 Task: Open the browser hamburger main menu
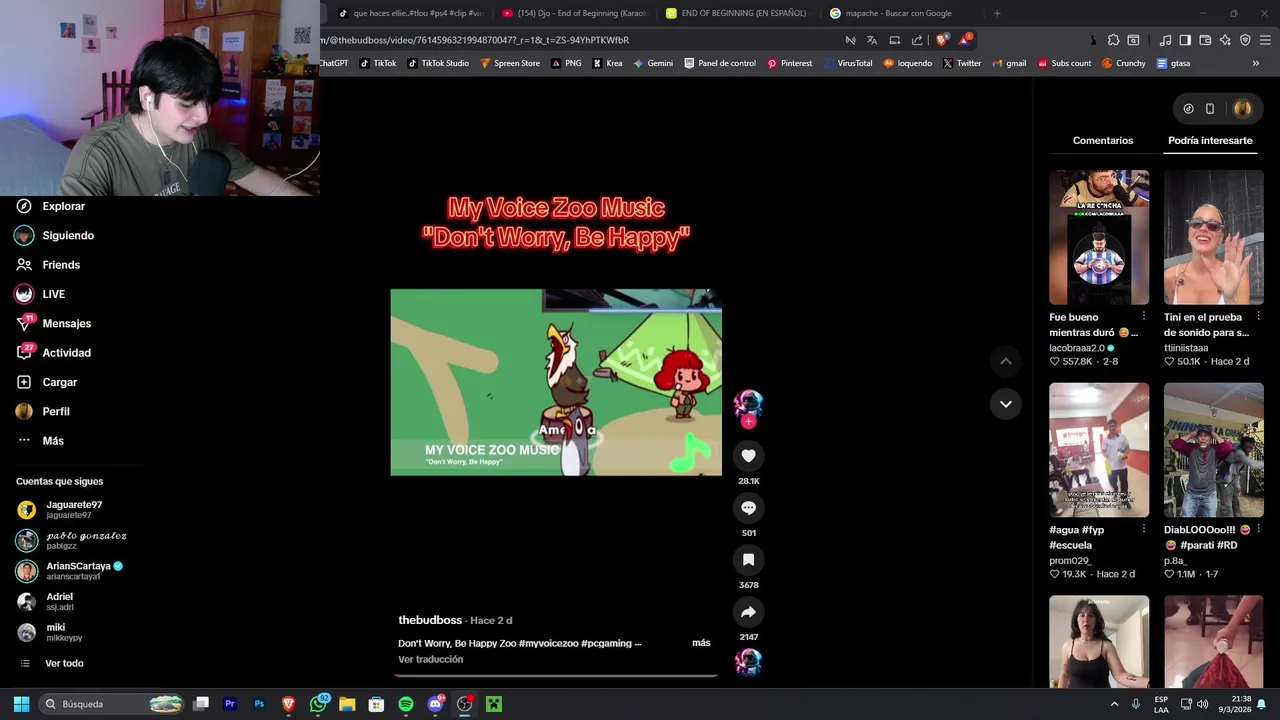(1265, 40)
